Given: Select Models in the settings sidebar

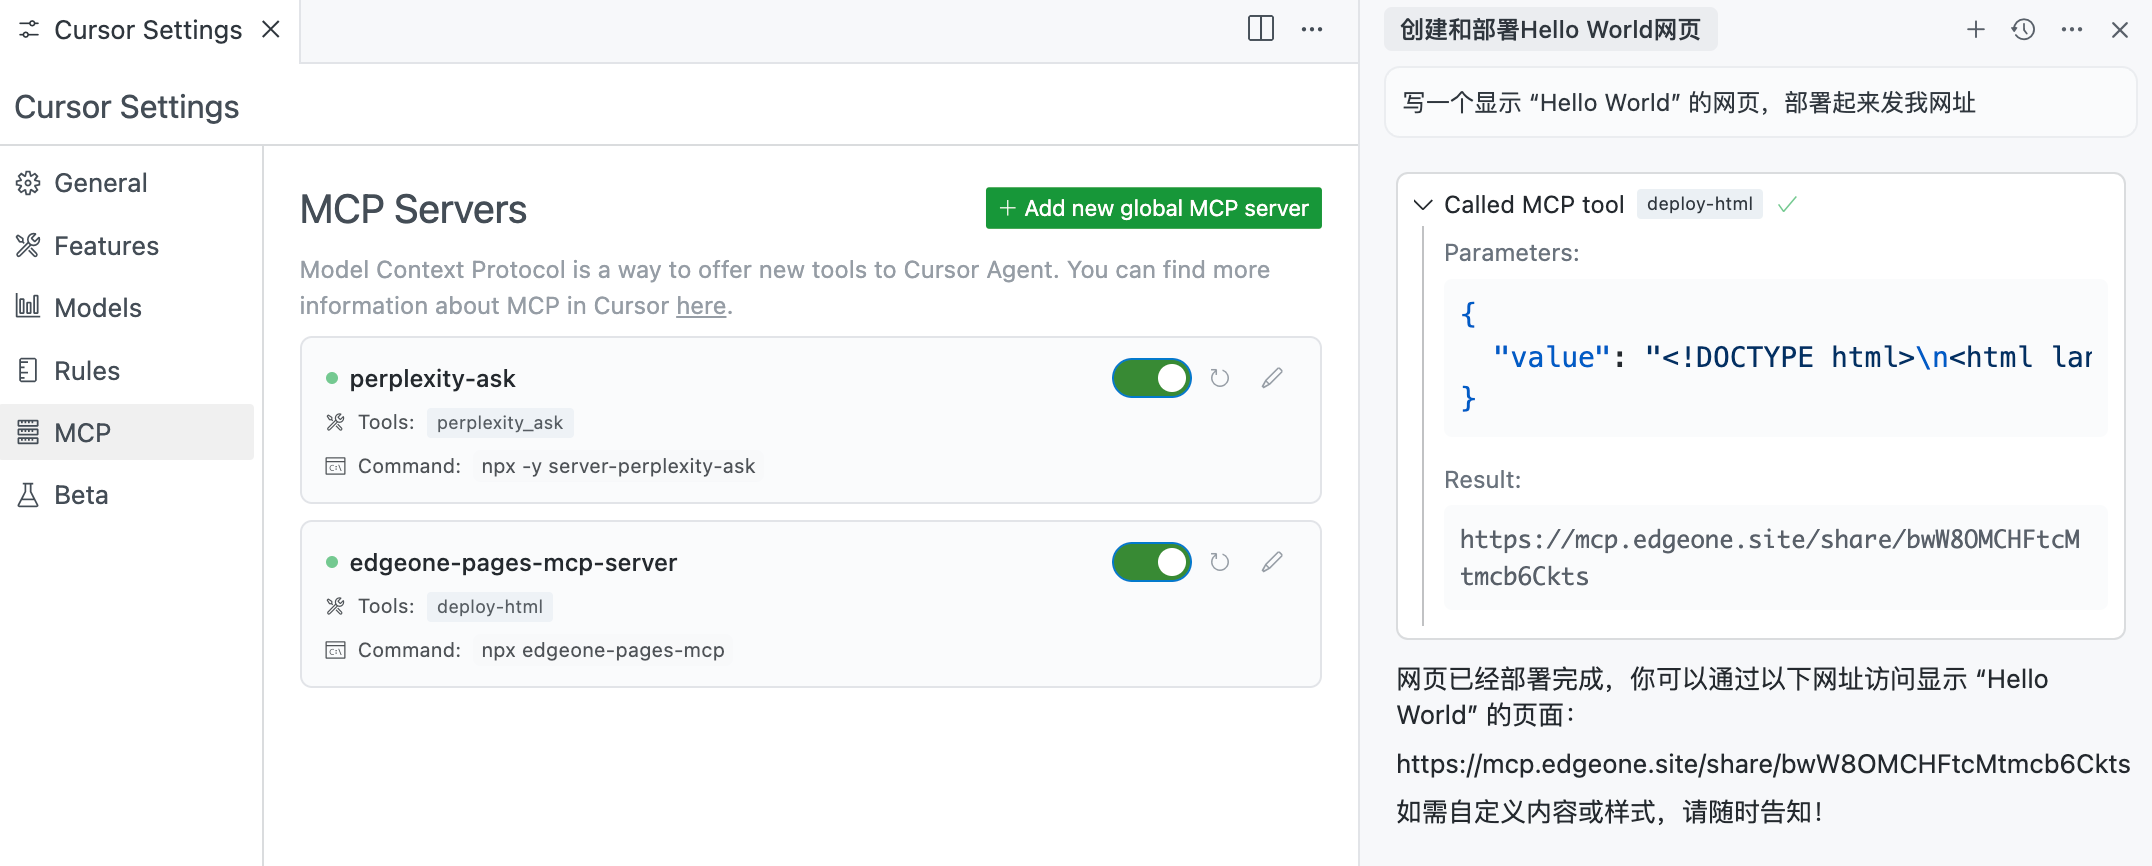Looking at the screenshot, I should pos(98,308).
